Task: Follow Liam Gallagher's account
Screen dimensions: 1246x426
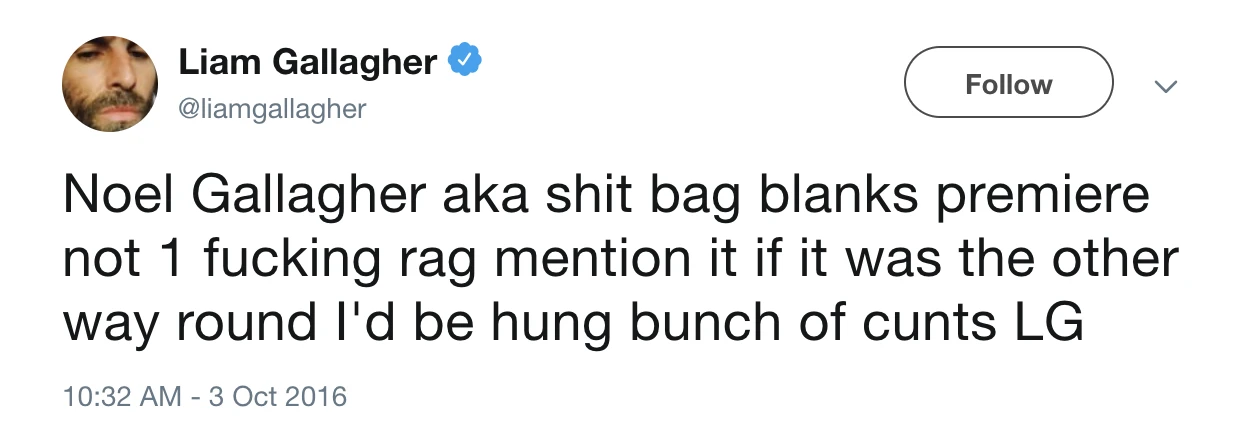Action: tap(1008, 84)
